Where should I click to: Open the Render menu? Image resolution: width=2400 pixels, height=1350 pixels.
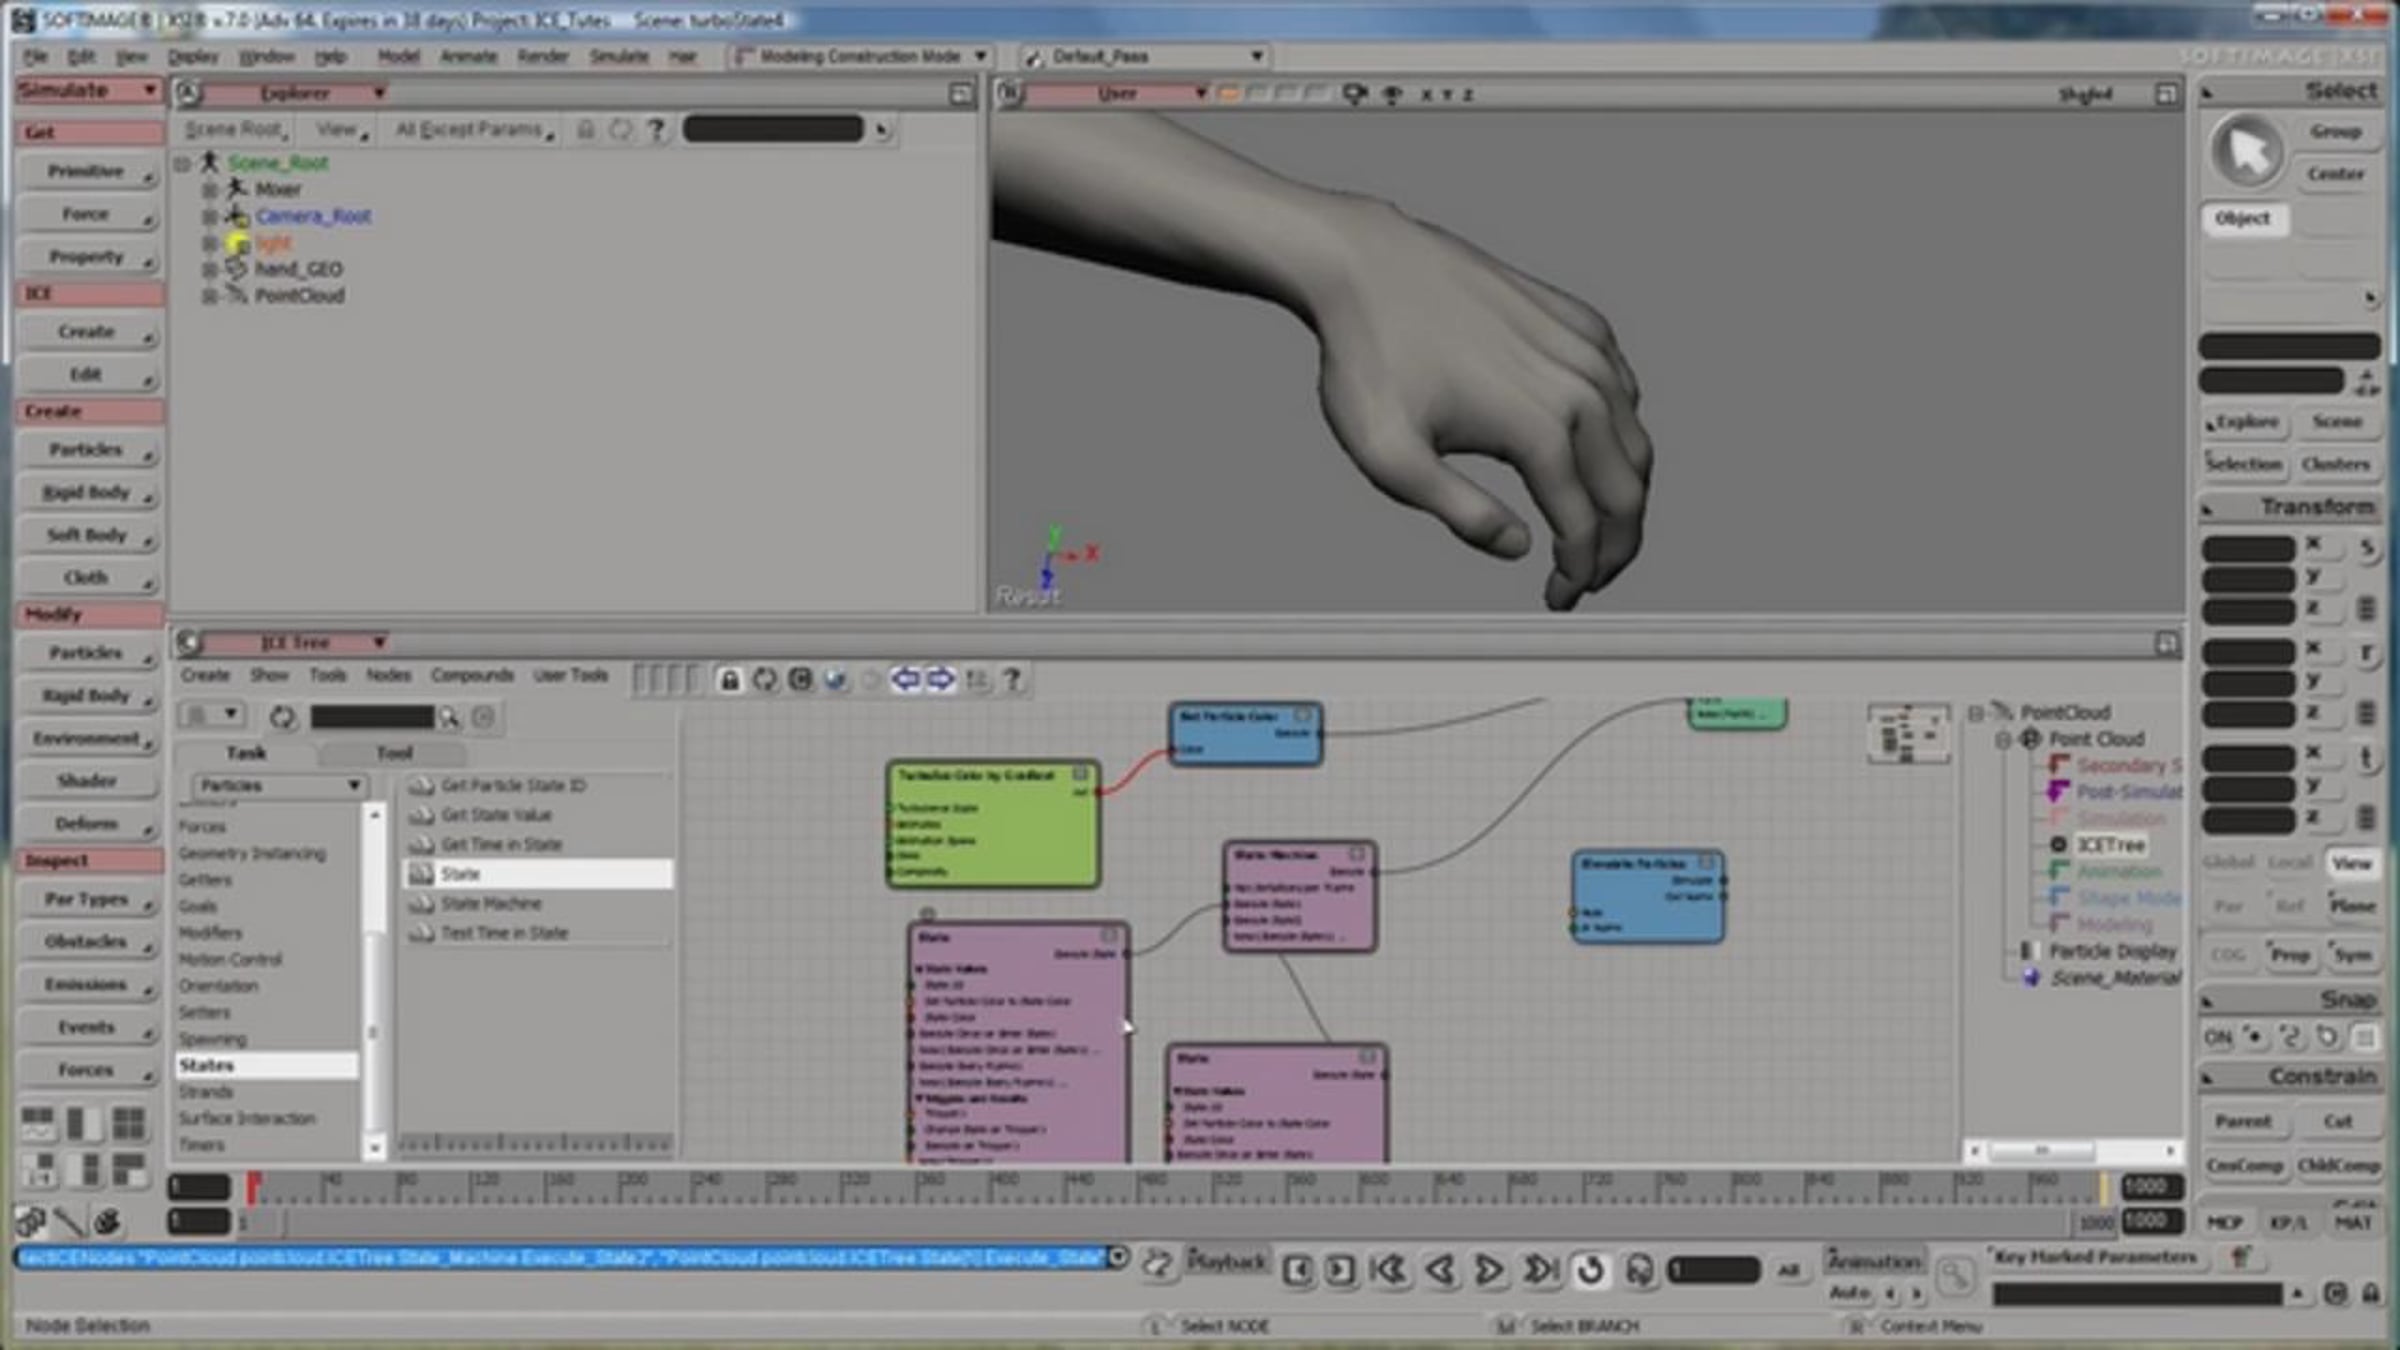(x=543, y=57)
